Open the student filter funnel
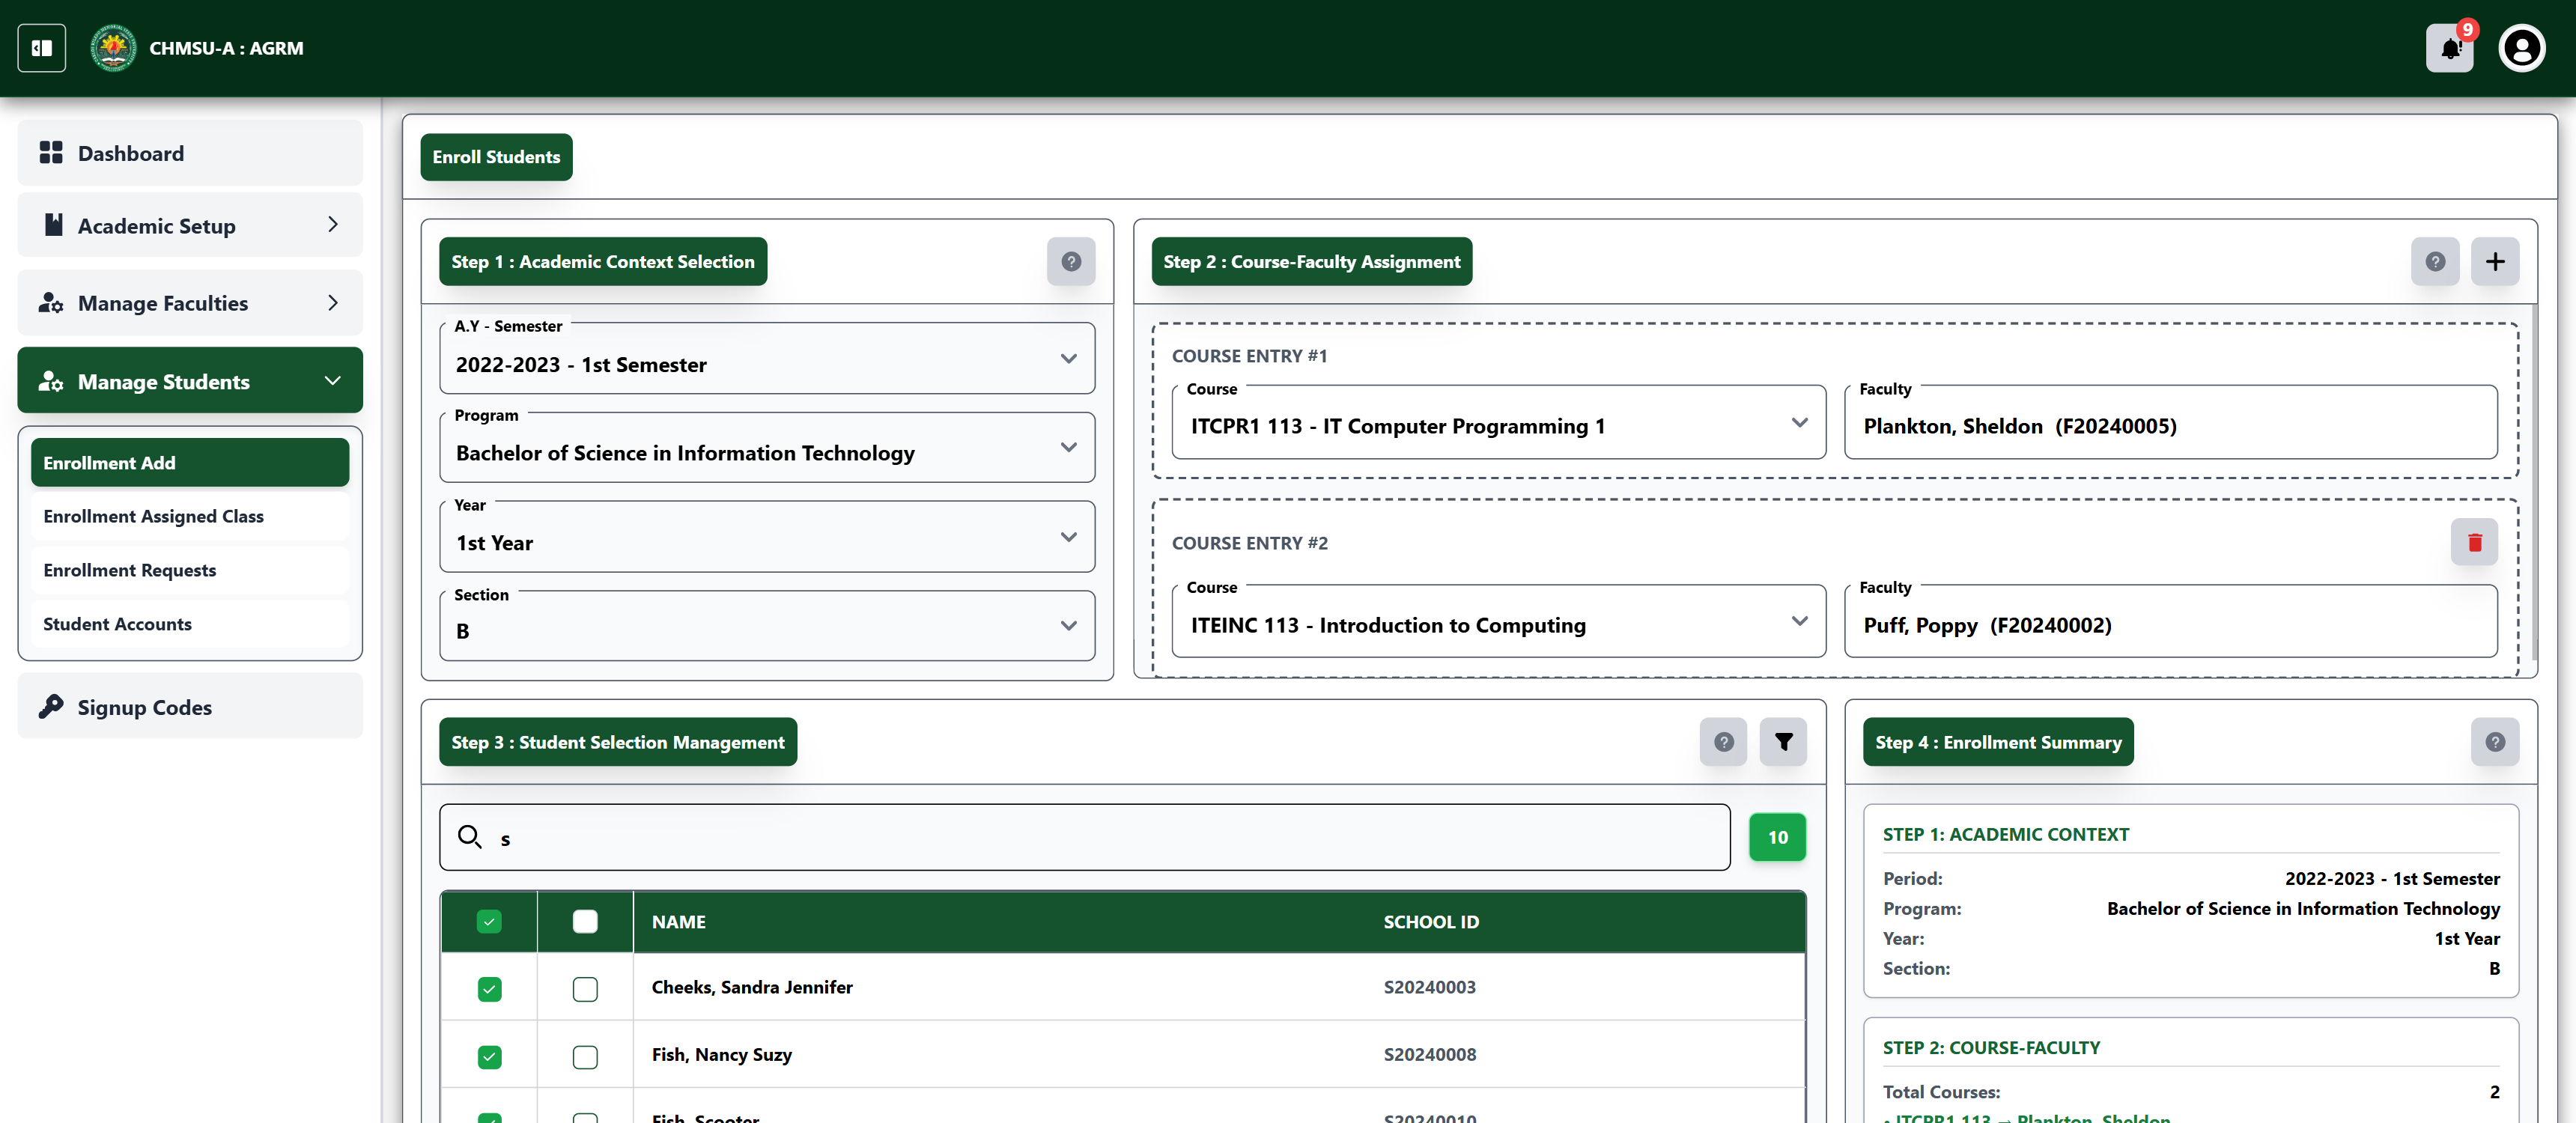Viewport: 2576px width, 1123px height. (x=1783, y=742)
